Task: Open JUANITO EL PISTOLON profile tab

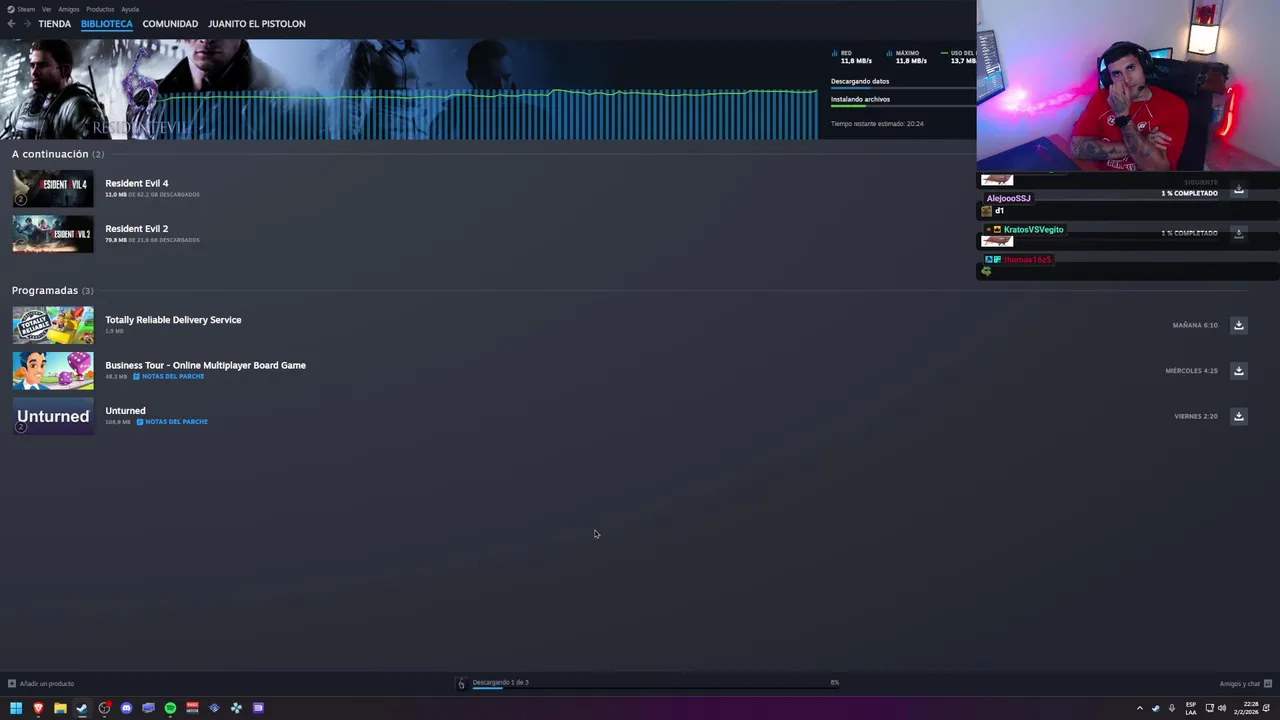Action: coord(257,24)
